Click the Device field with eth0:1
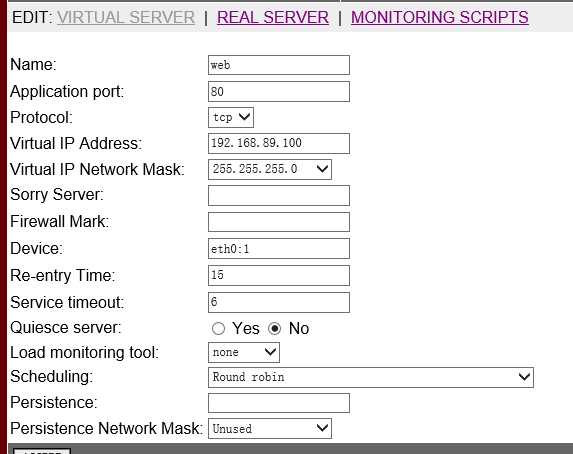Viewport: 573px width, 454px height. (x=279, y=249)
